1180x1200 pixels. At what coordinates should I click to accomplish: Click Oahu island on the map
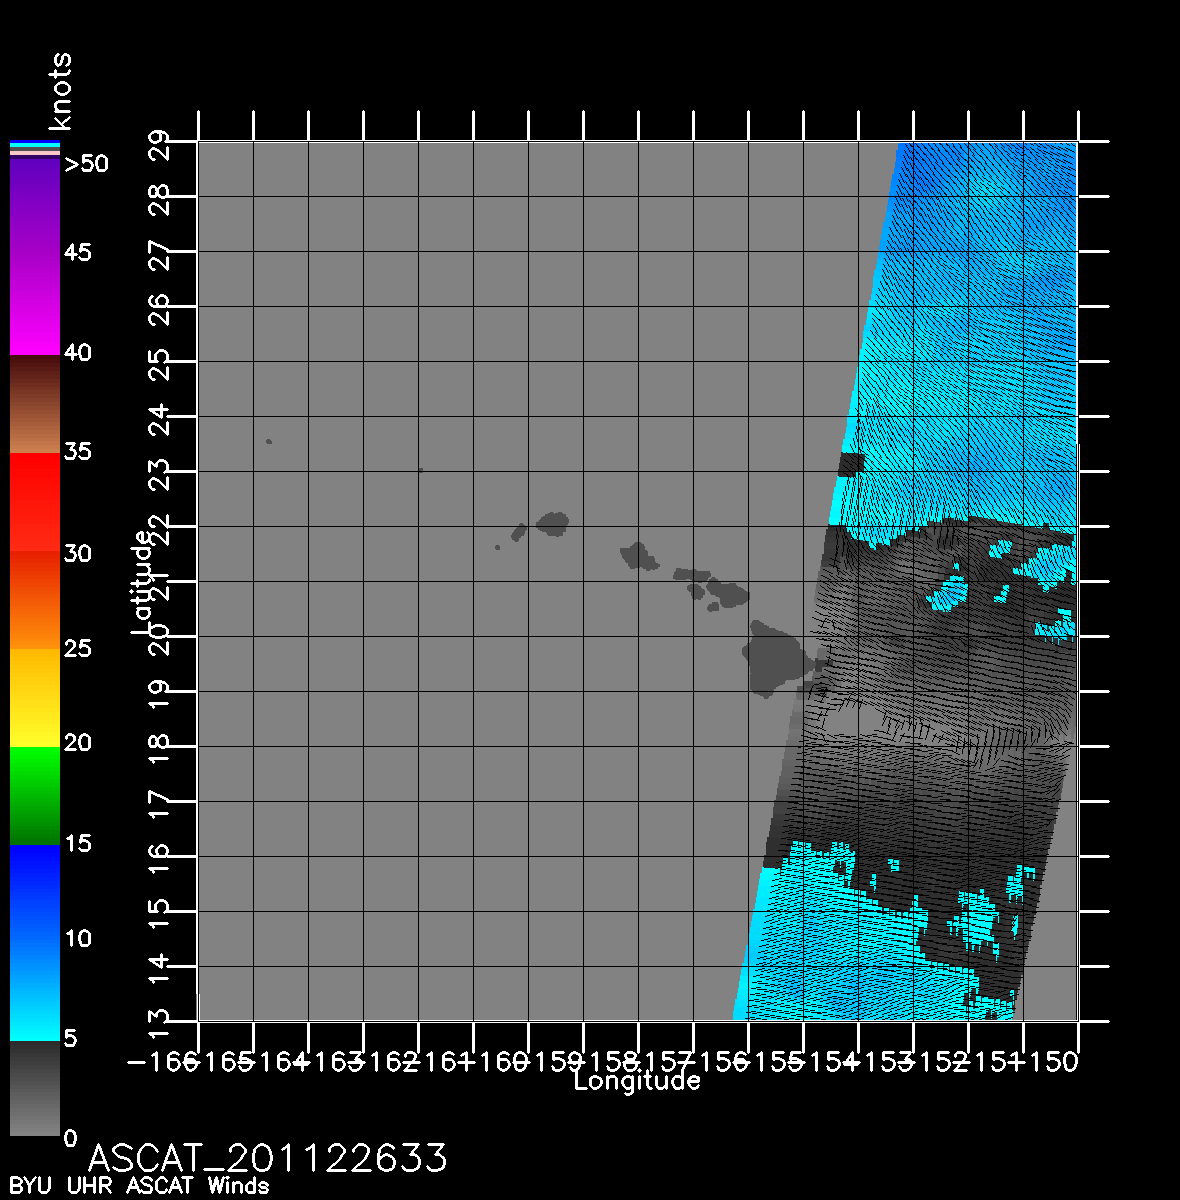point(638,556)
